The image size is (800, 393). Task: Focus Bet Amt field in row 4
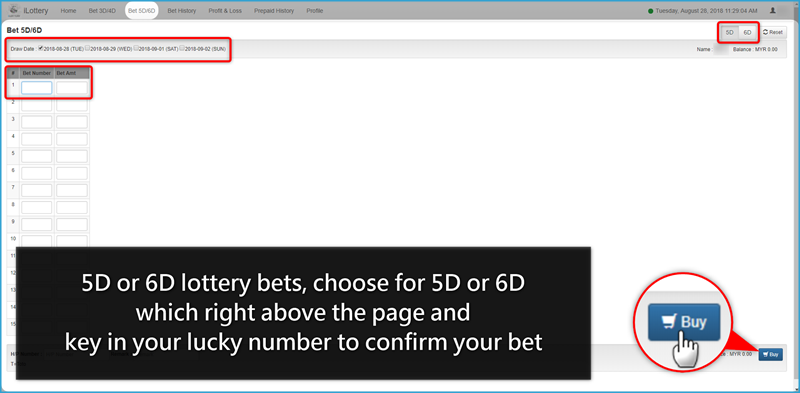[x=72, y=139]
